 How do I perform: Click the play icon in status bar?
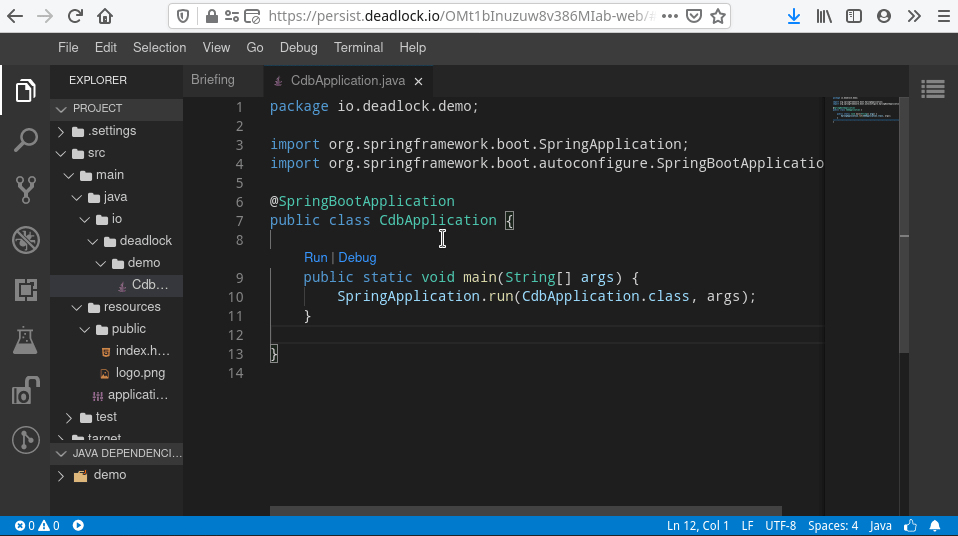coord(78,526)
